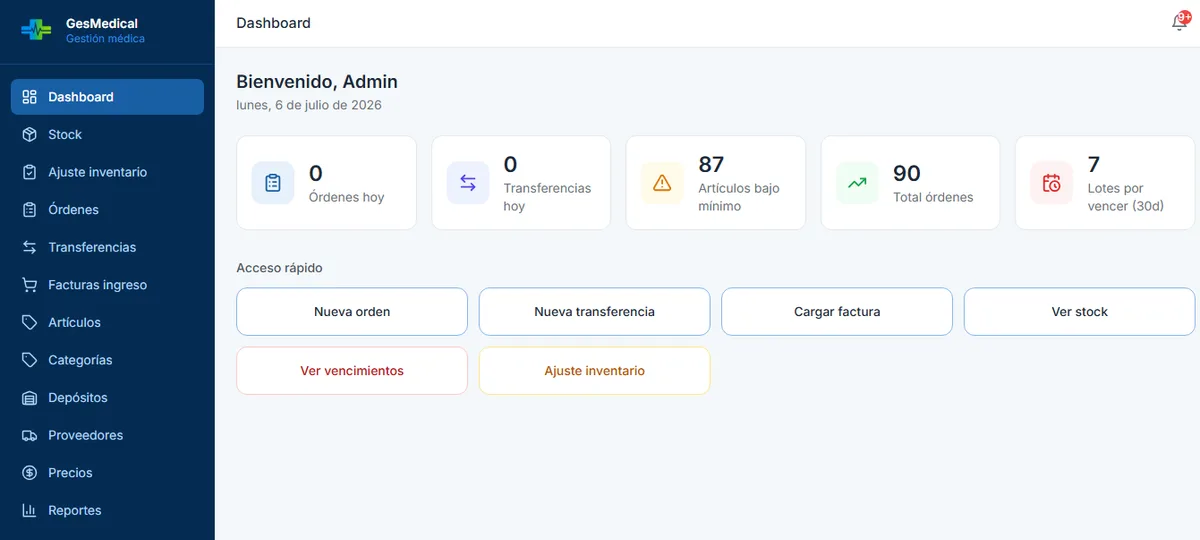Go to Stock in the sidebar
Viewport: 1200px width, 540px height.
click(x=107, y=134)
